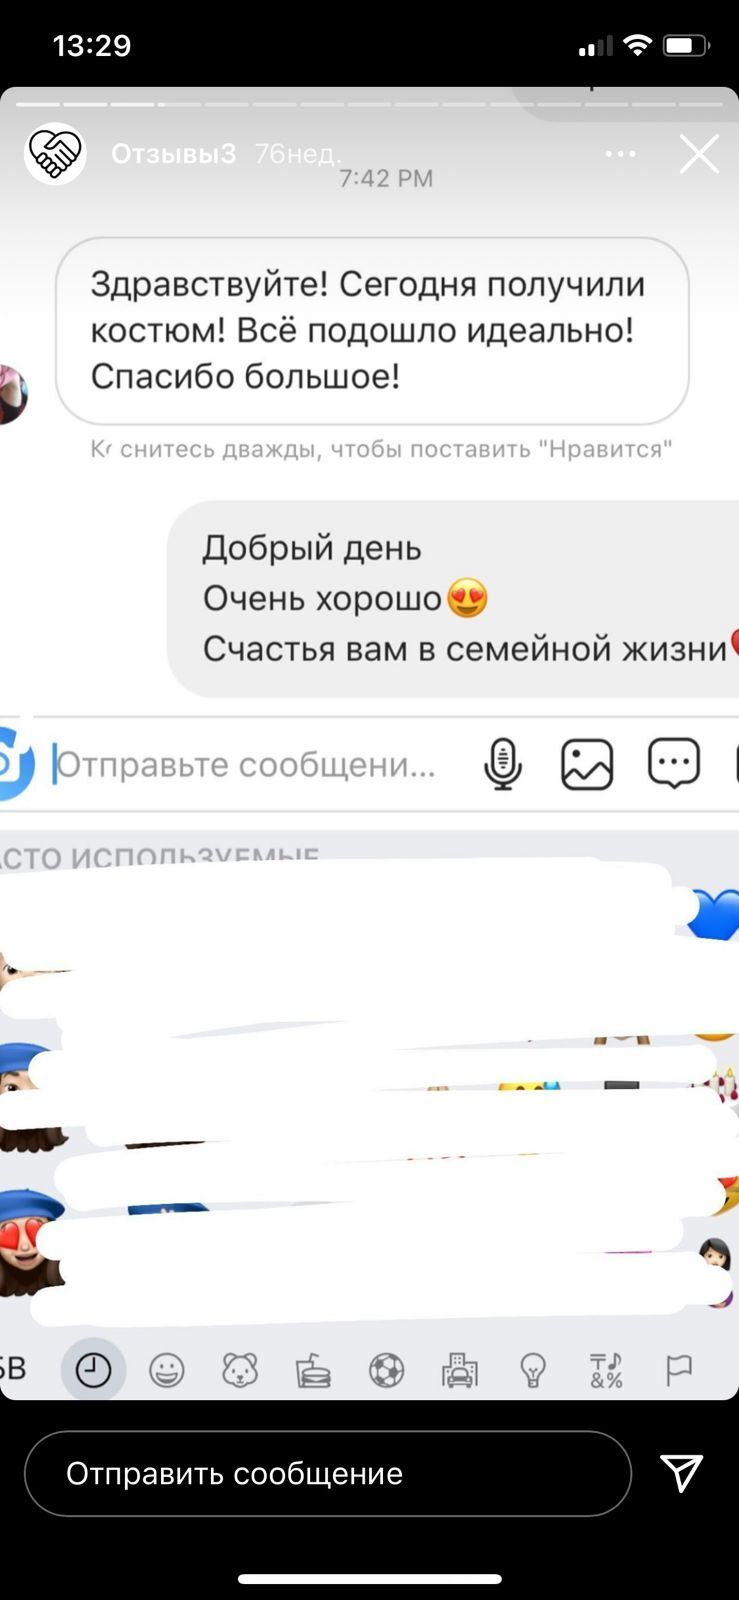739x1600 pixels.
Task: Open the photo gallery image icon
Action: click(587, 764)
